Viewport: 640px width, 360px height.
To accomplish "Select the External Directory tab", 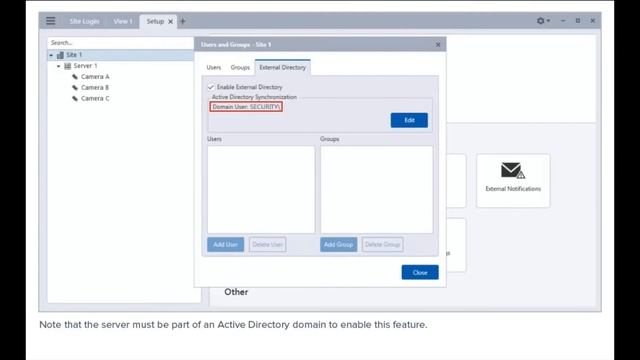I will point(282,67).
